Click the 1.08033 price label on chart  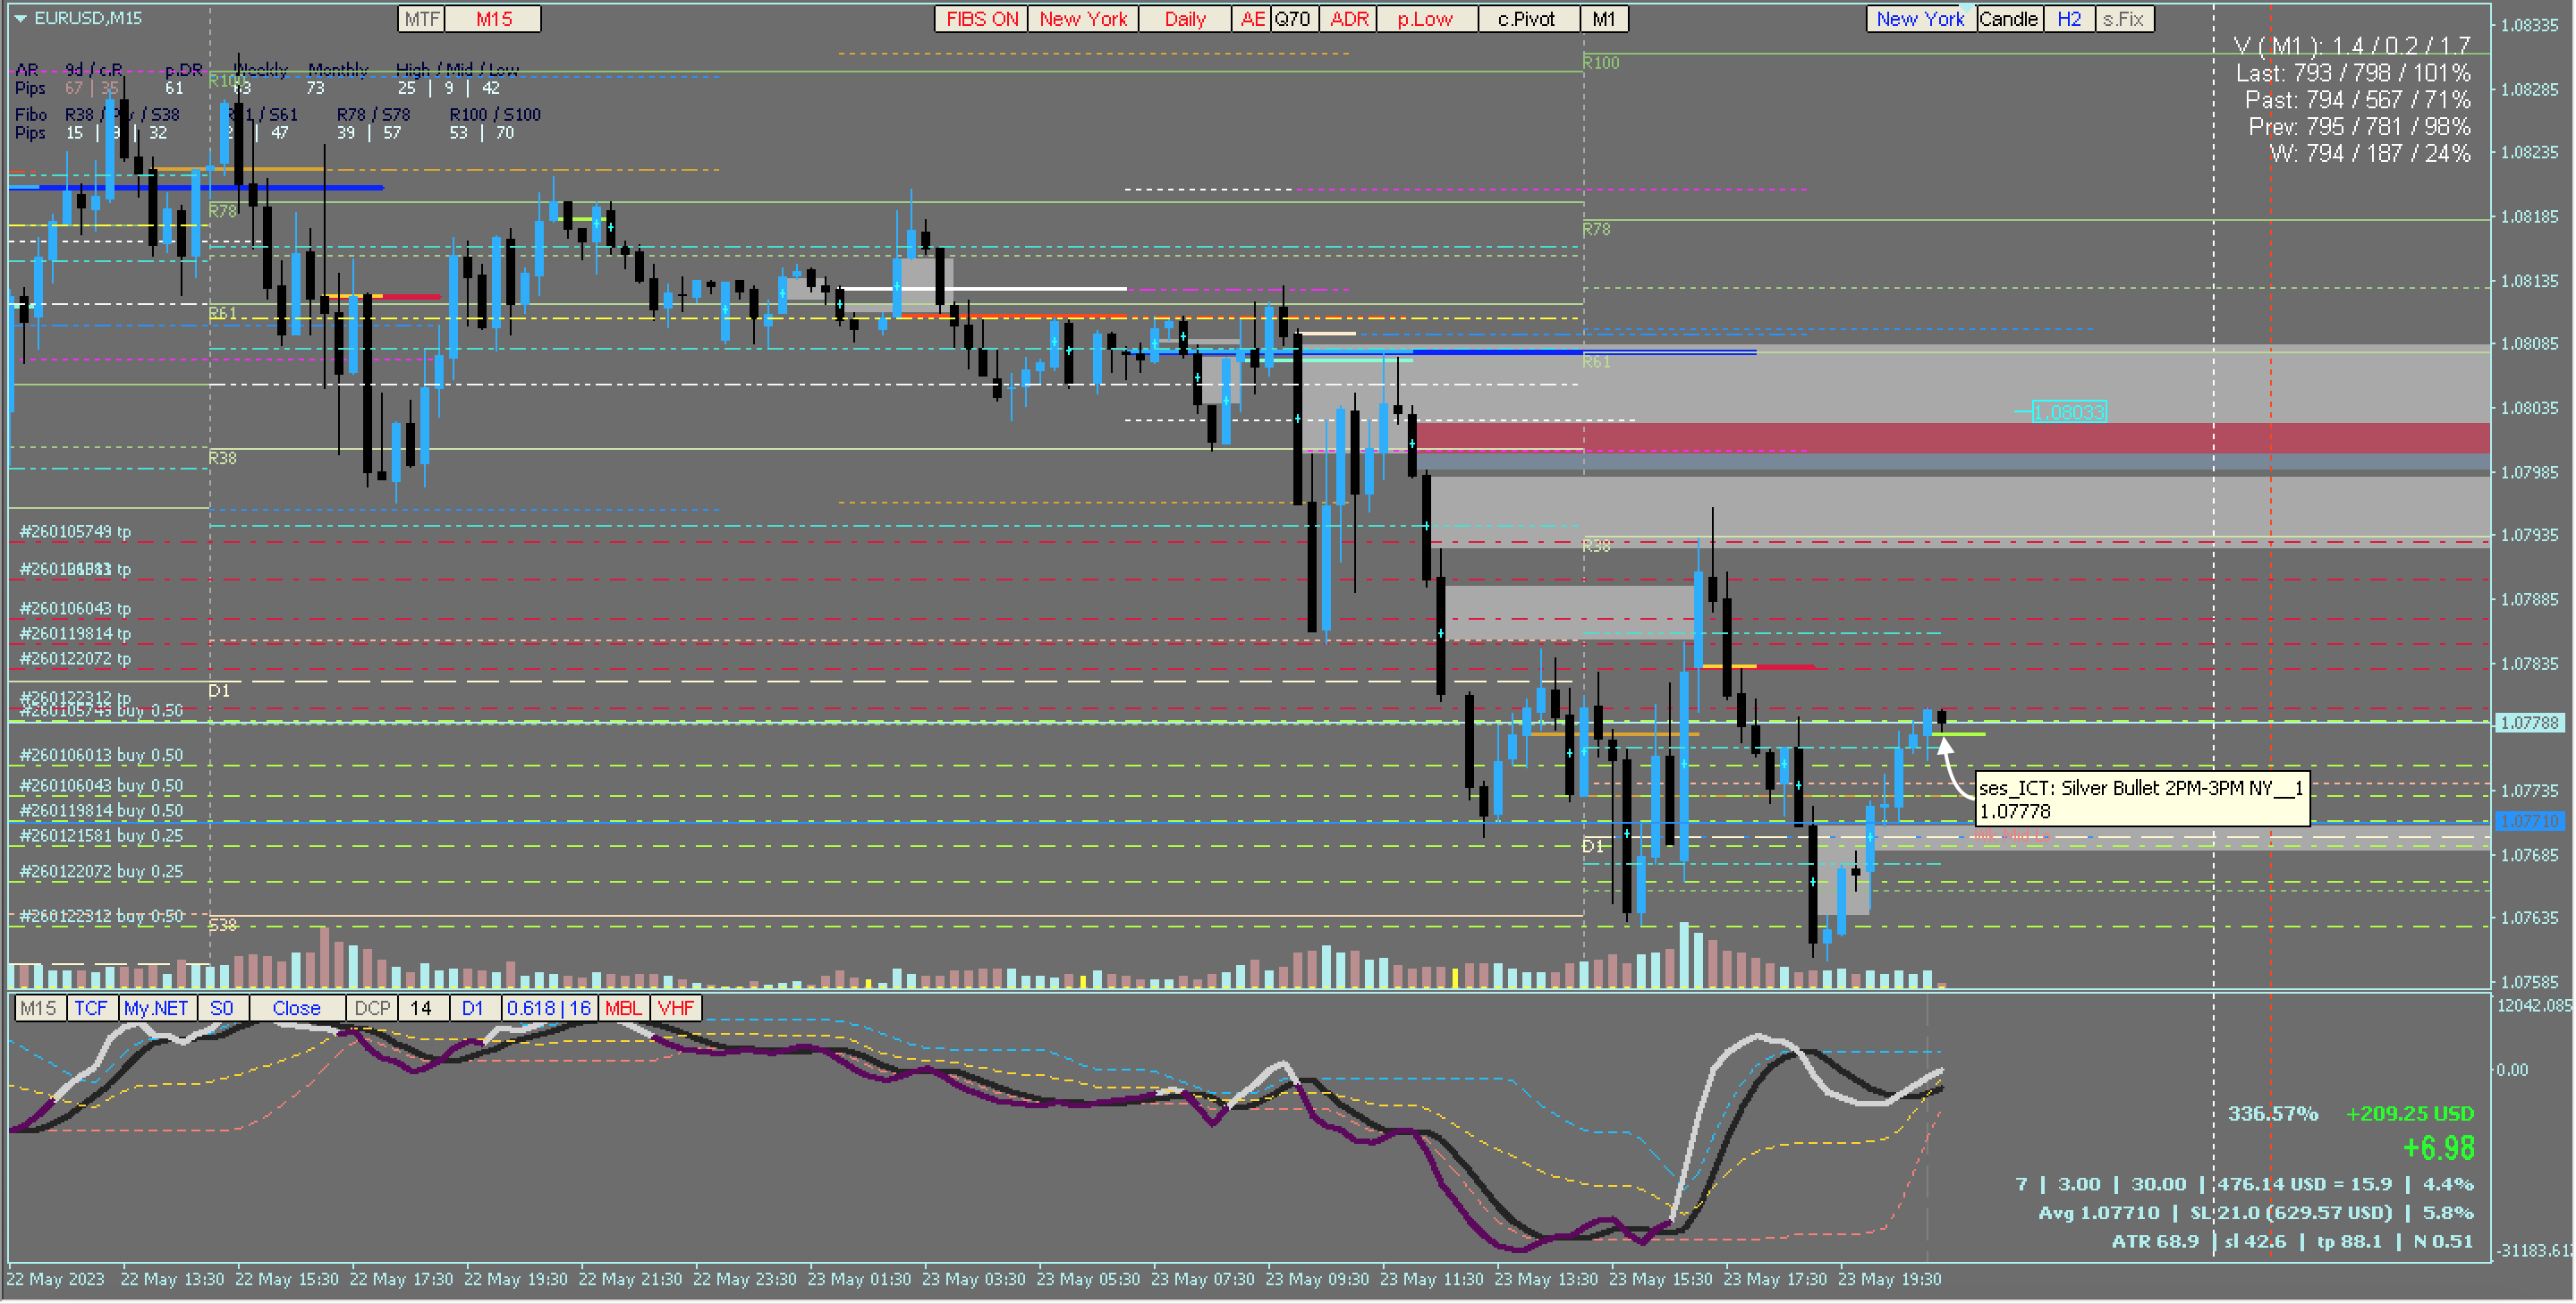[x=2069, y=412]
